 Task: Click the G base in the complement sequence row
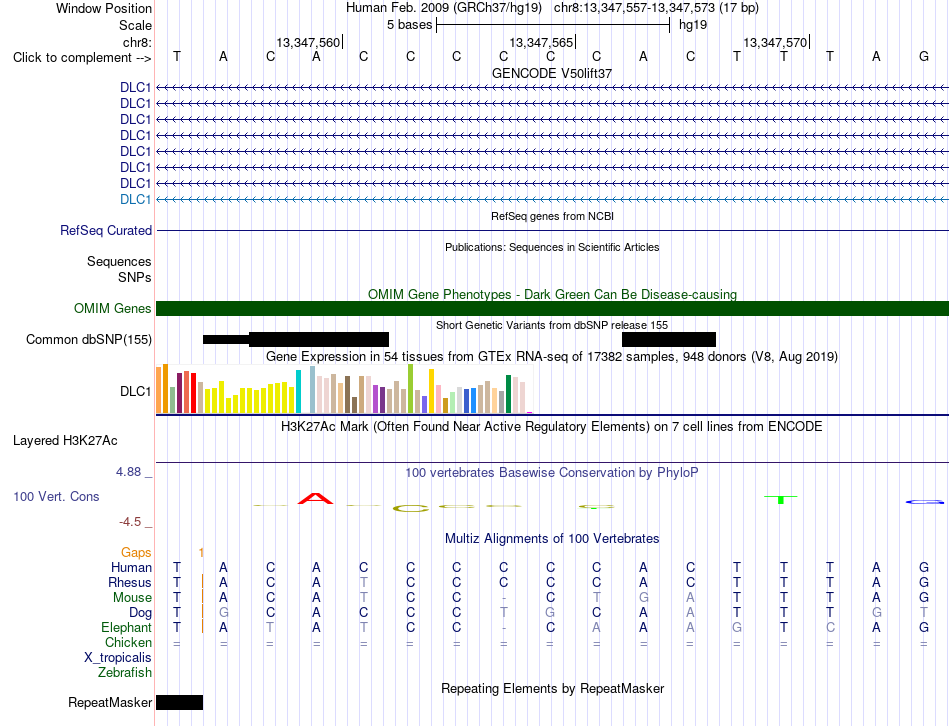pyautogui.click(x=924, y=56)
